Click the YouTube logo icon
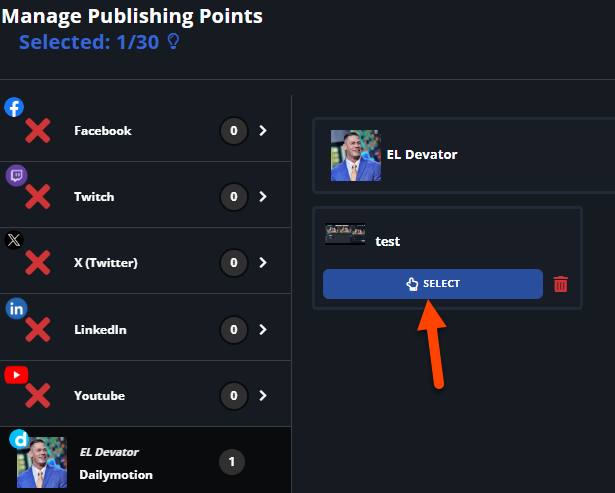The height and width of the screenshot is (493, 615). pos(16,375)
